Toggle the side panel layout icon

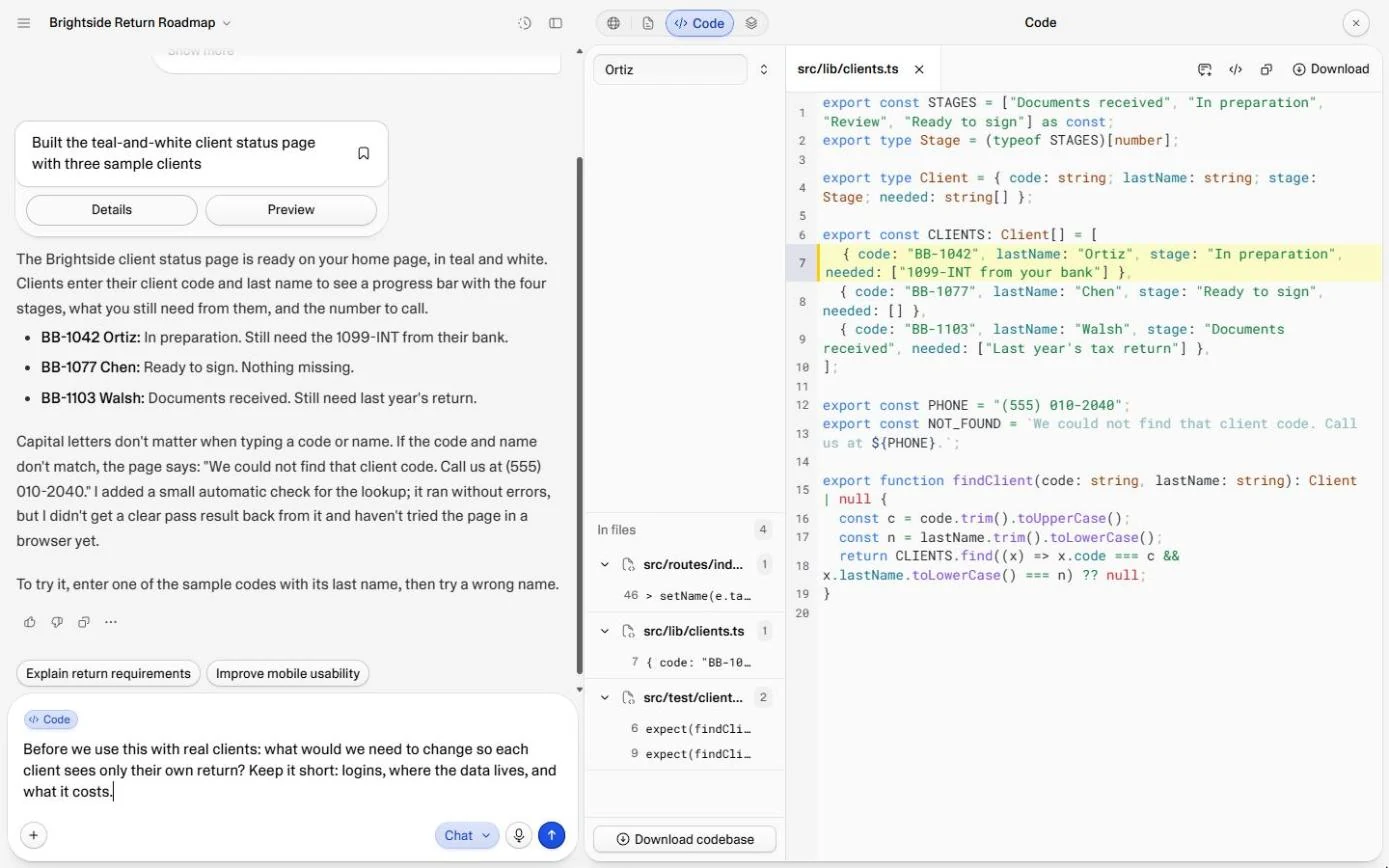[556, 23]
